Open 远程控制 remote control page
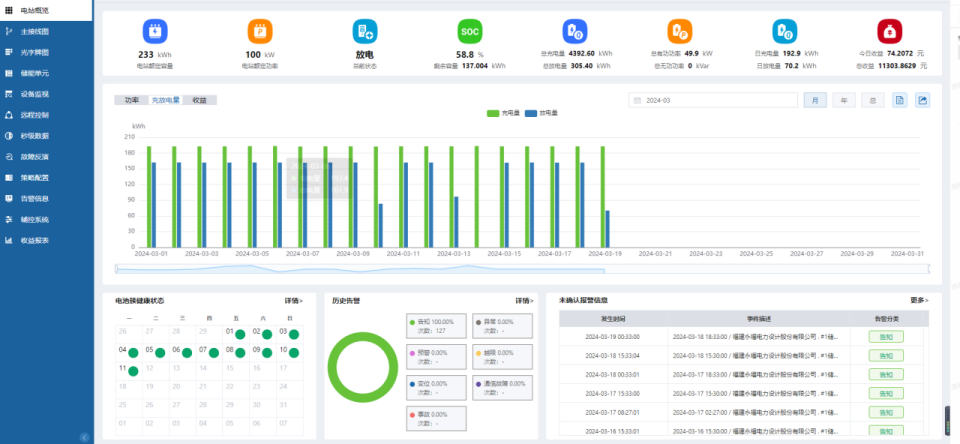This screenshot has width=960, height=444. click(46, 115)
